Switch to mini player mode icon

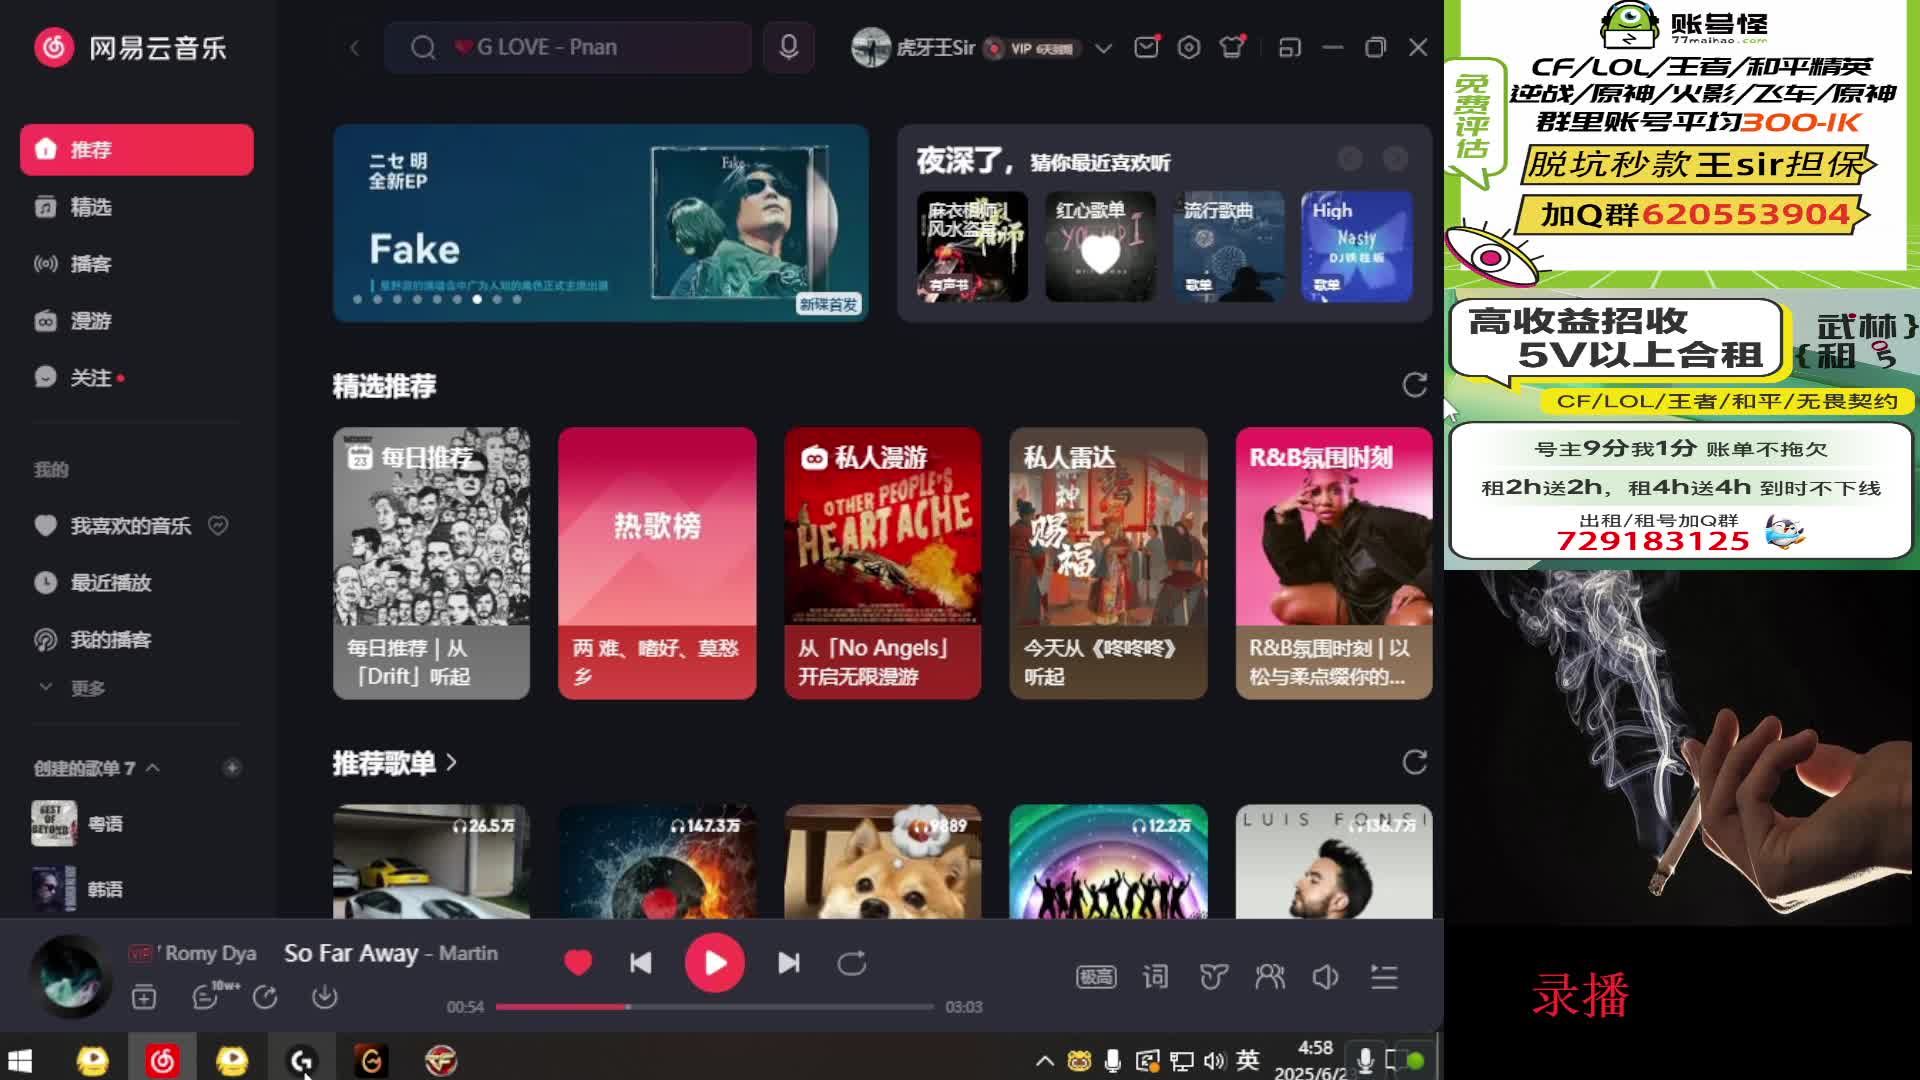(x=1290, y=47)
